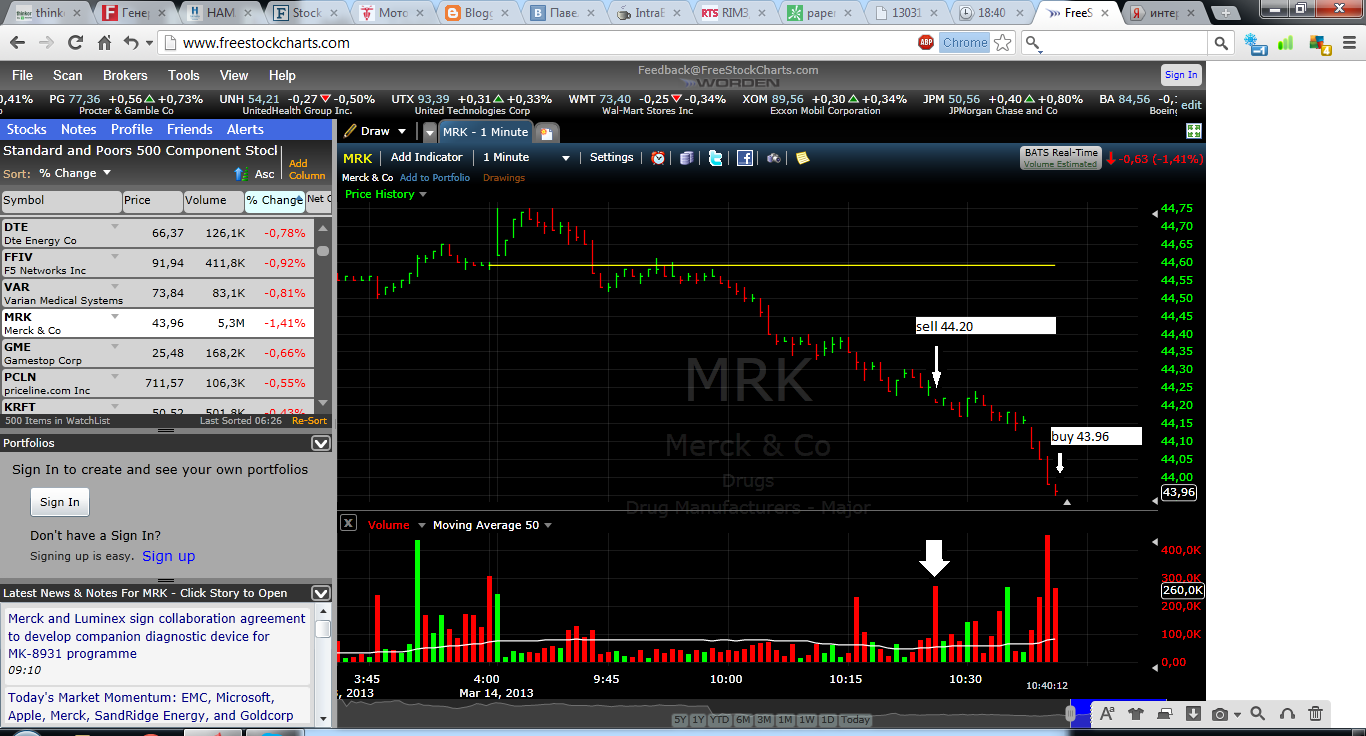
Task: Click the green fullscreen chart icon
Action: pyautogui.click(x=1194, y=131)
